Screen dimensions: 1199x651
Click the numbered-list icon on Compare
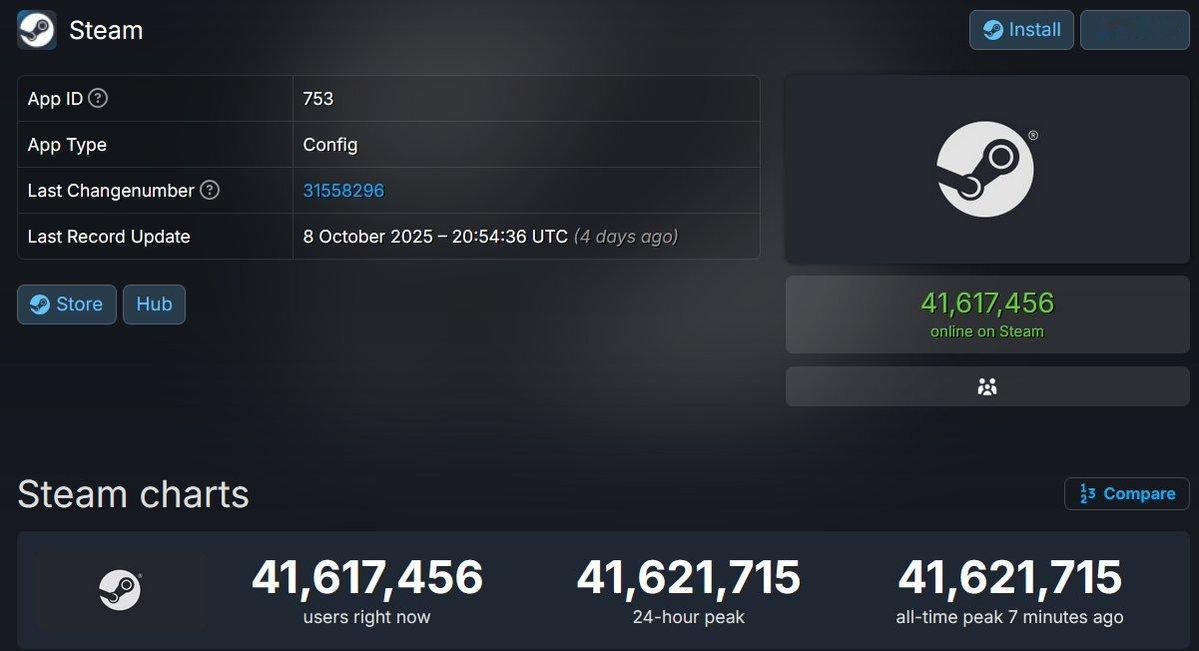click(x=1087, y=493)
